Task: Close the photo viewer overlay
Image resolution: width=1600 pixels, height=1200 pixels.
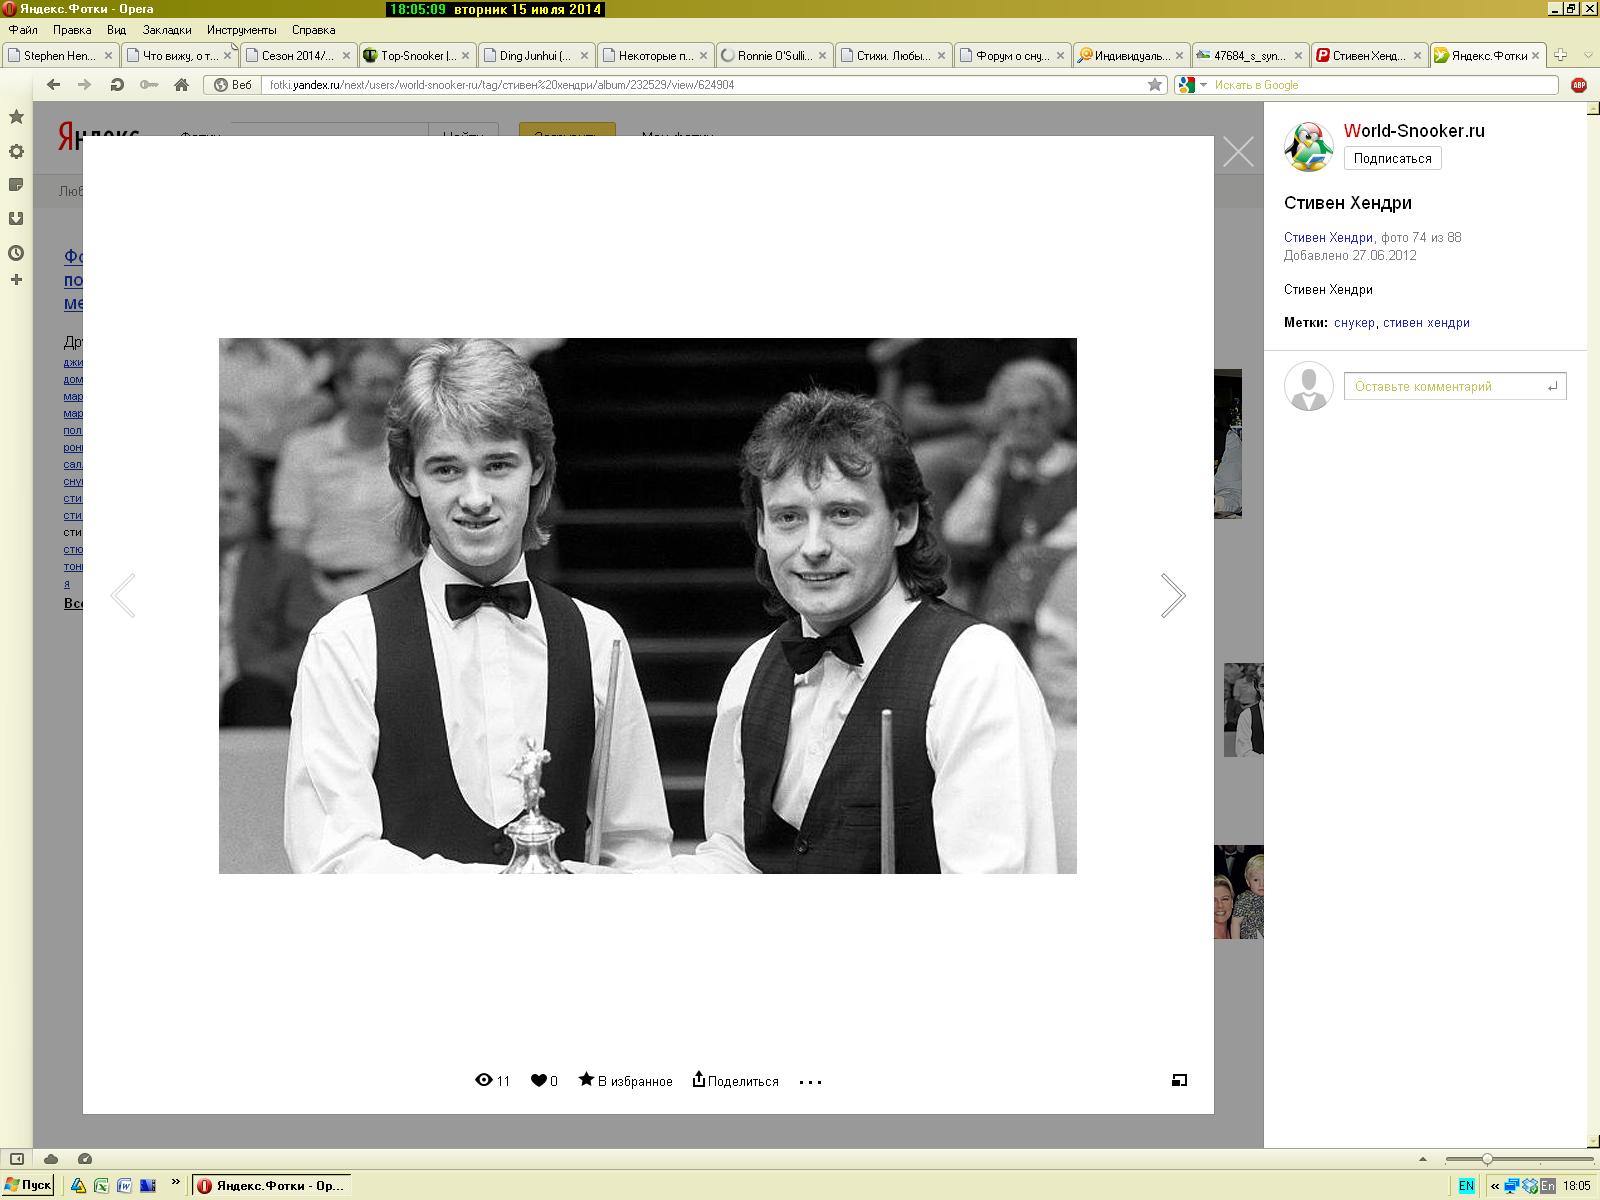Action: [1237, 152]
